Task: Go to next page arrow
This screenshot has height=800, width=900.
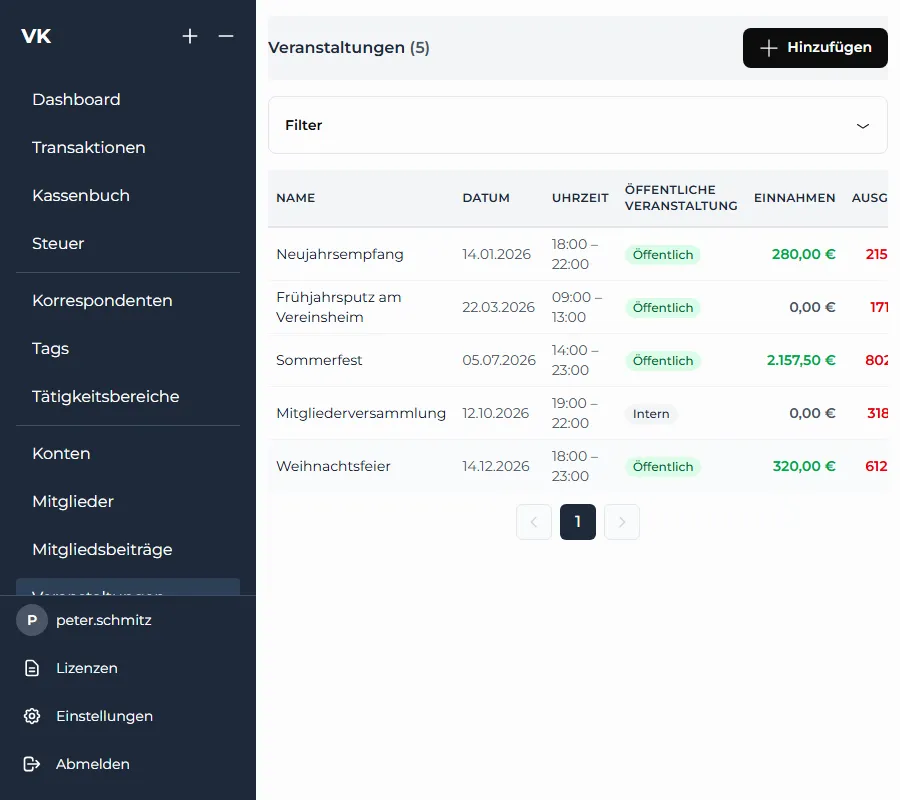Action: [622, 522]
